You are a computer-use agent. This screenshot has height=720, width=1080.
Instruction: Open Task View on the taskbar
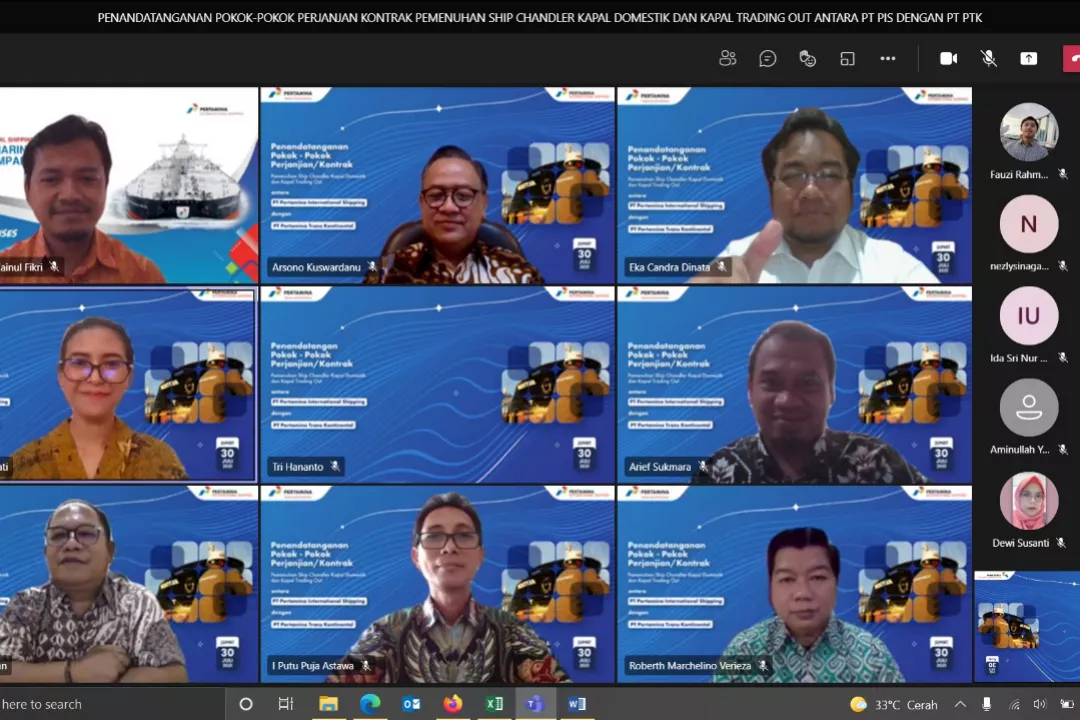285,704
